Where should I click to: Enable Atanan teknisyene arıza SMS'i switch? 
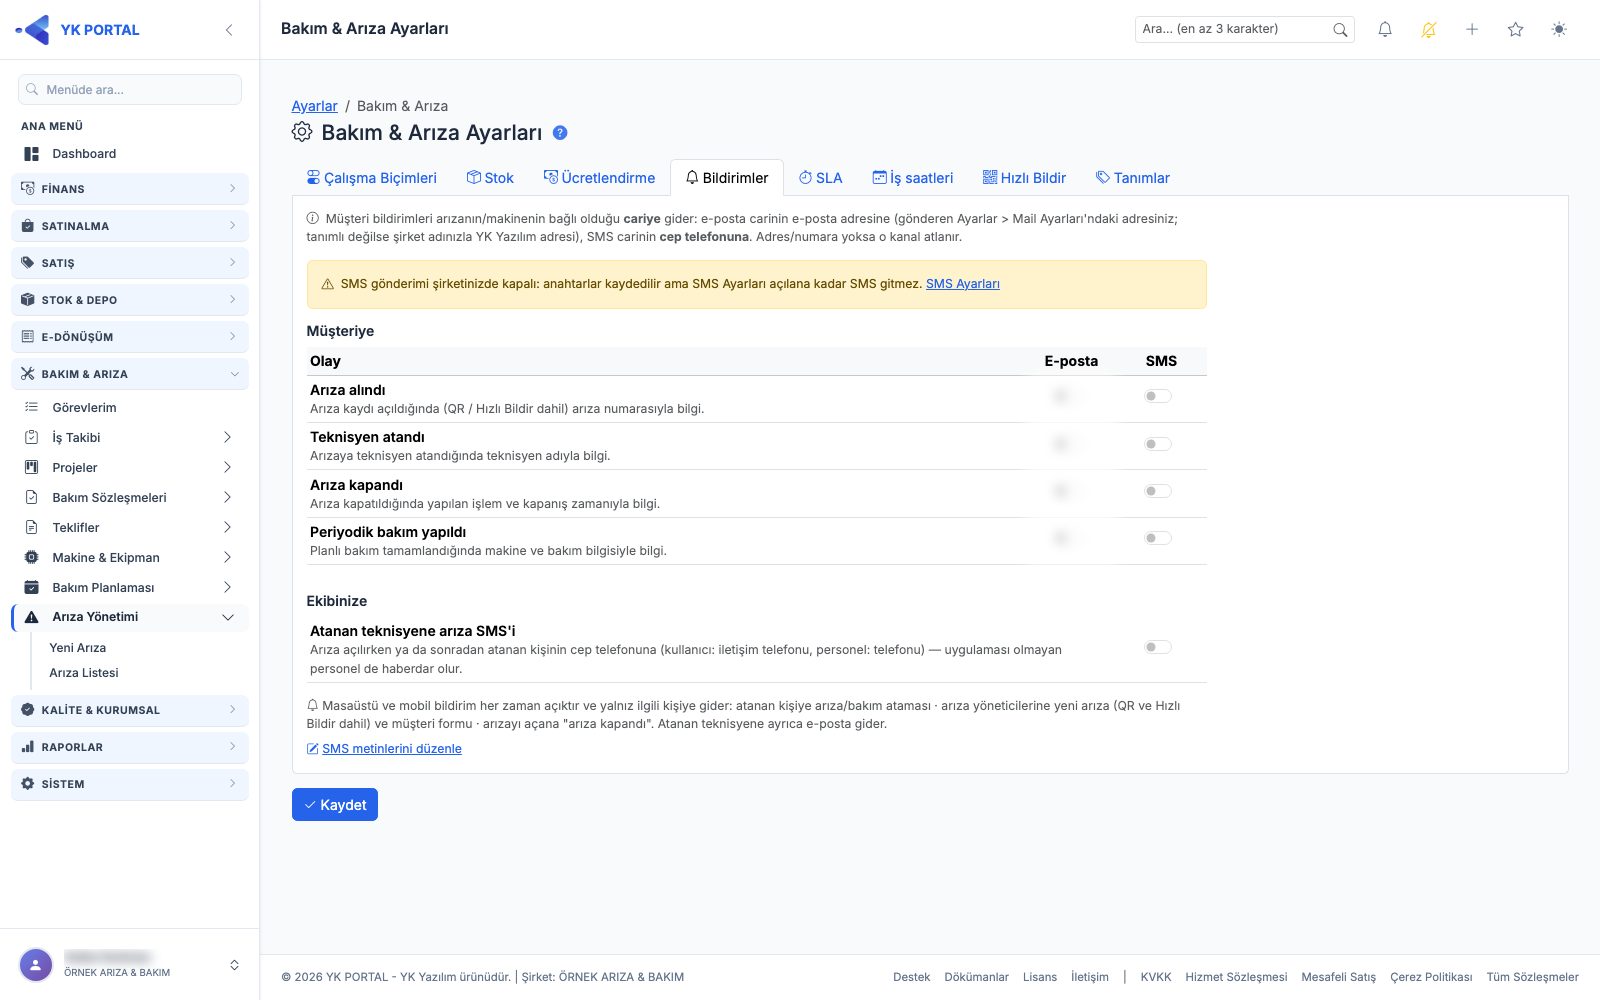[x=1158, y=647]
